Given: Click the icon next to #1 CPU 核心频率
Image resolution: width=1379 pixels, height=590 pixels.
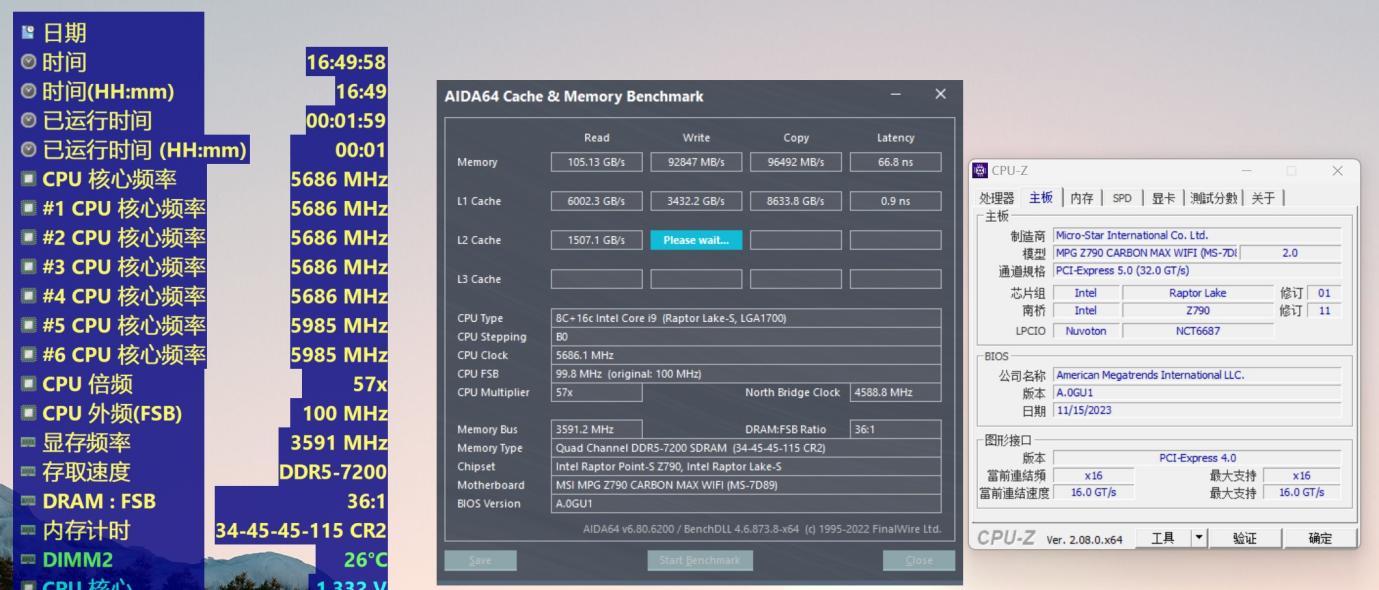Looking at the screenshot, I should click(x=28, y=209).
